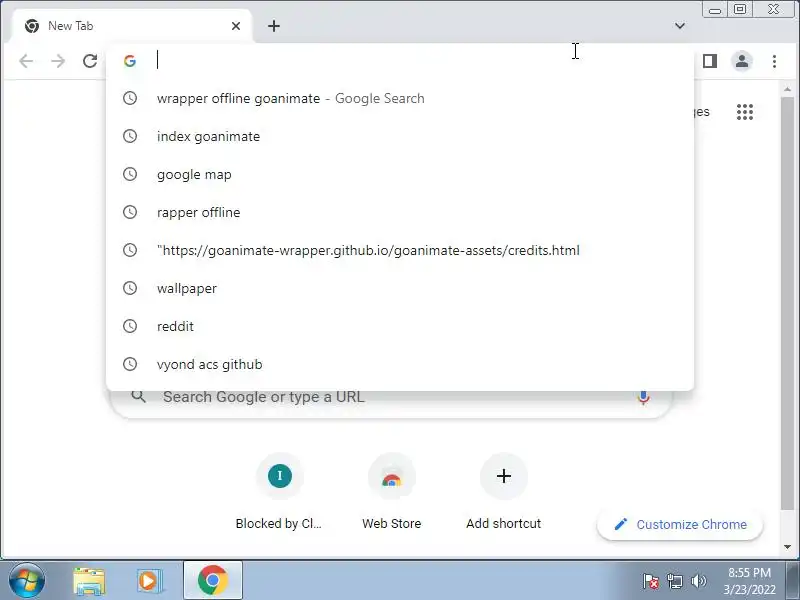Click the vertical scrollbar thumb
Image resolution: width=800 pixels, height=600 pixels.
[x=787, y=303]
